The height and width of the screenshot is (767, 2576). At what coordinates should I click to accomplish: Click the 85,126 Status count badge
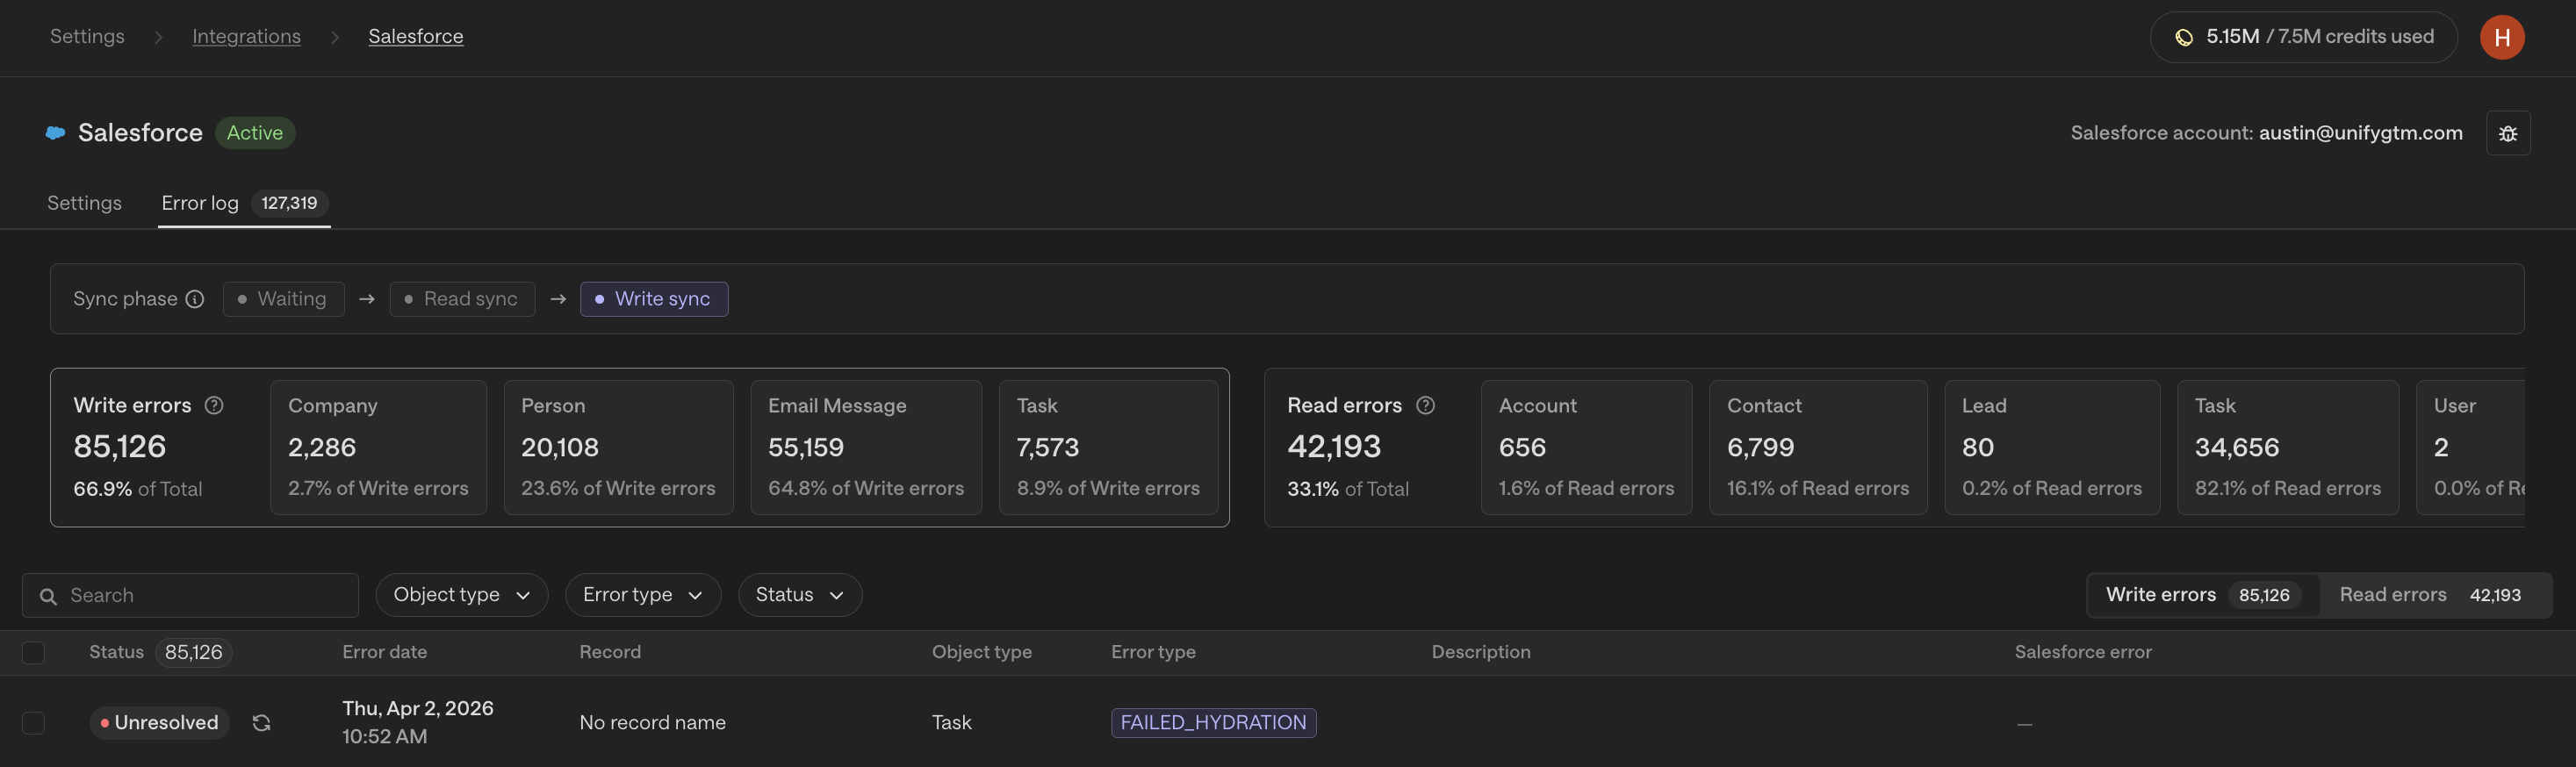pos(194,653)
